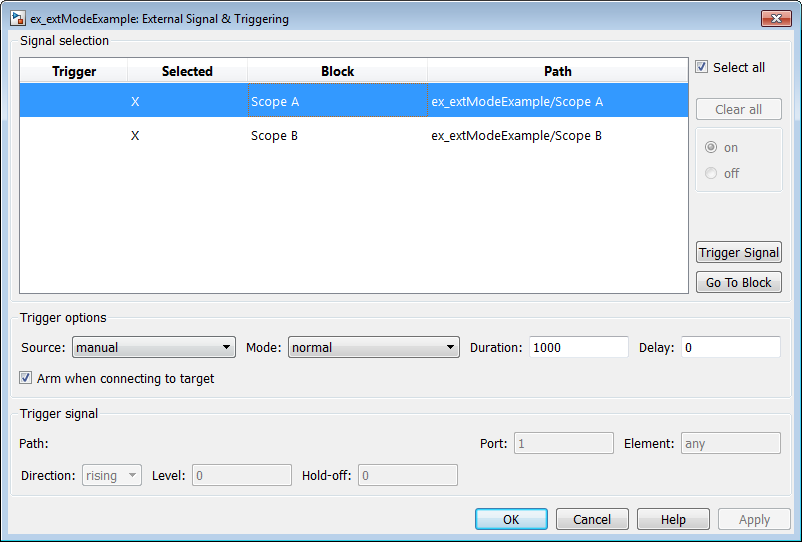Click the Duration field containing 1000
The image size is (802, 542).
pos(578,347)
